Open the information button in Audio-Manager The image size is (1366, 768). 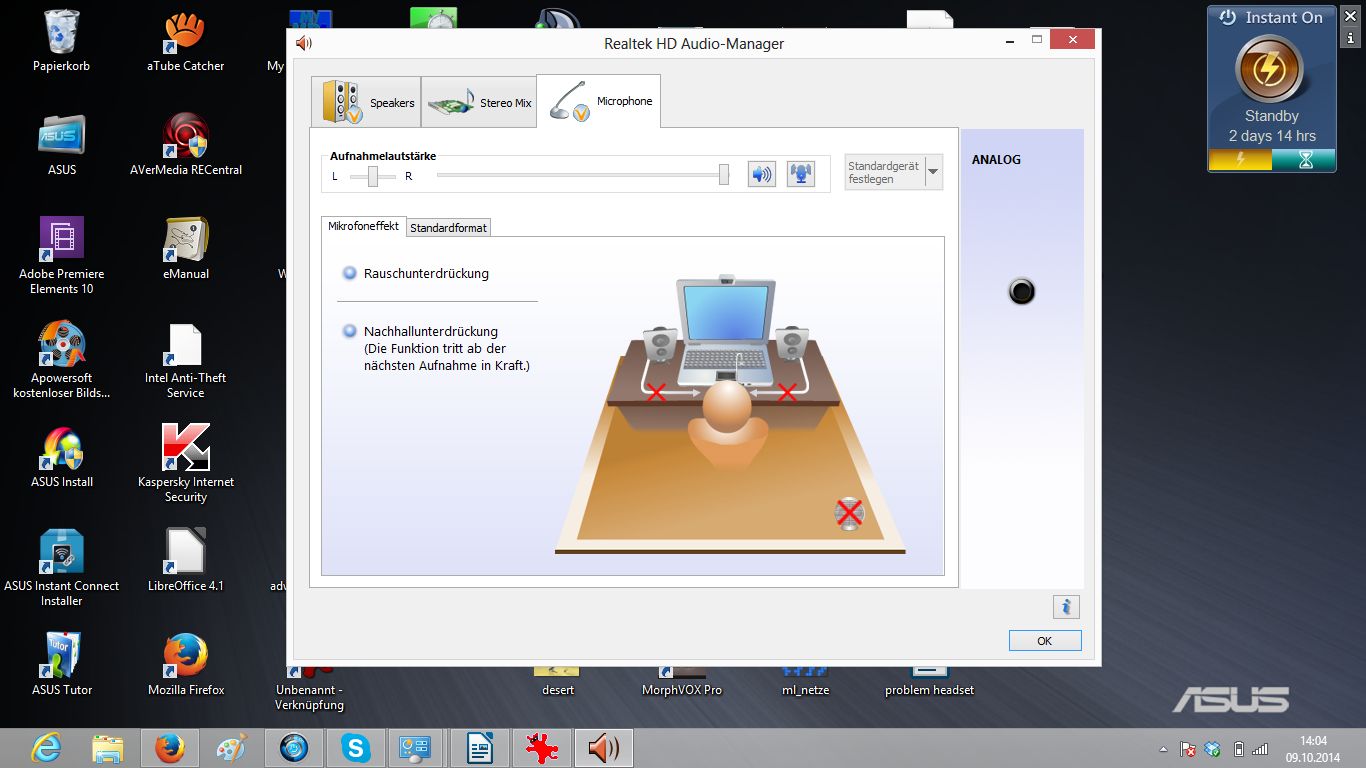coord(1066,606)
